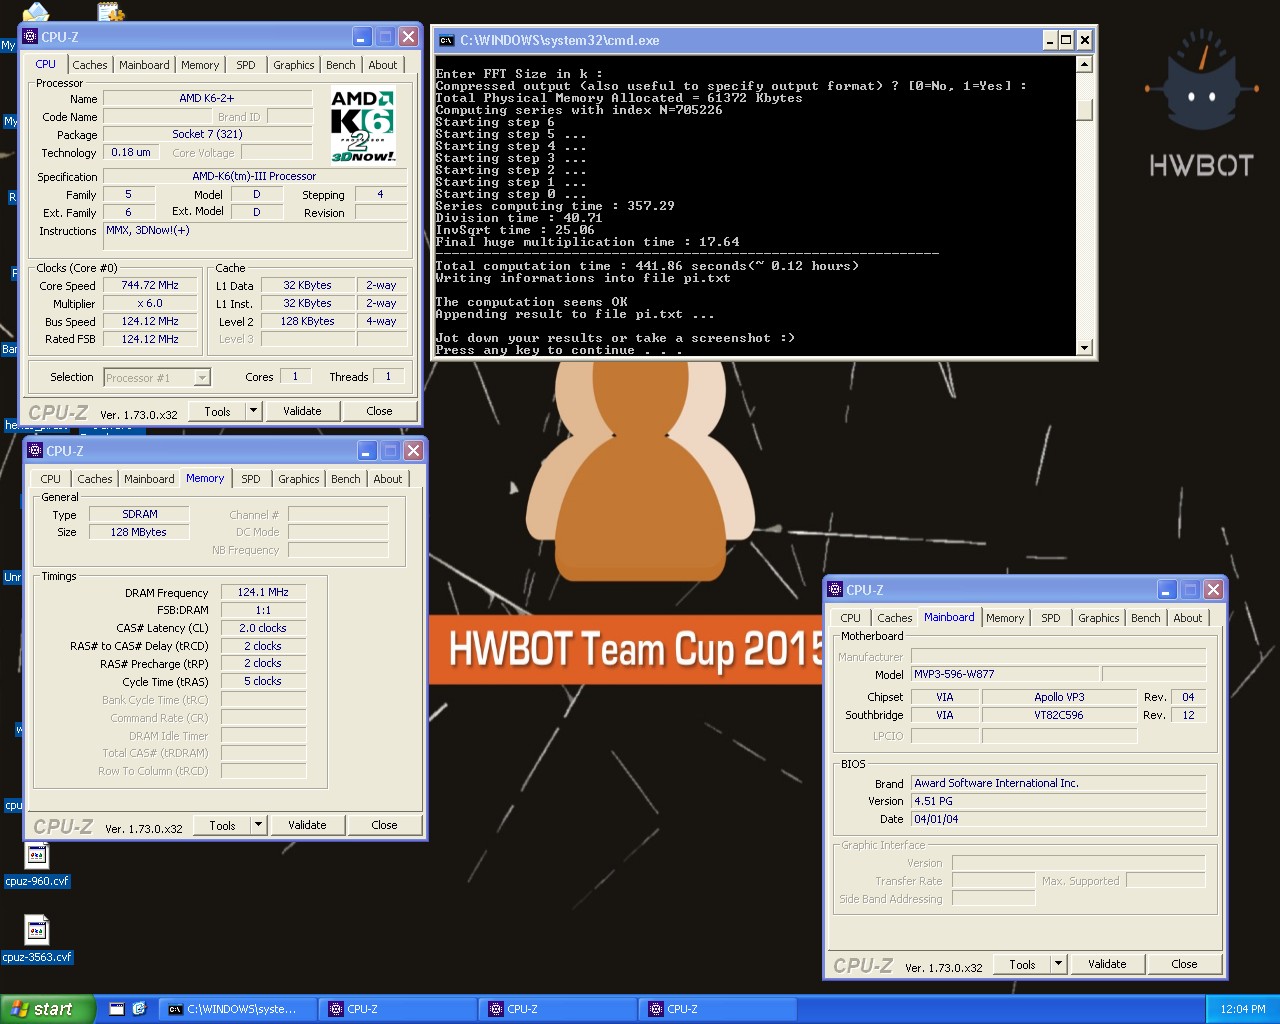Click the cmd.exe title bar console icon
This screenshot has width=1280, height=1024.
point(447,41)
